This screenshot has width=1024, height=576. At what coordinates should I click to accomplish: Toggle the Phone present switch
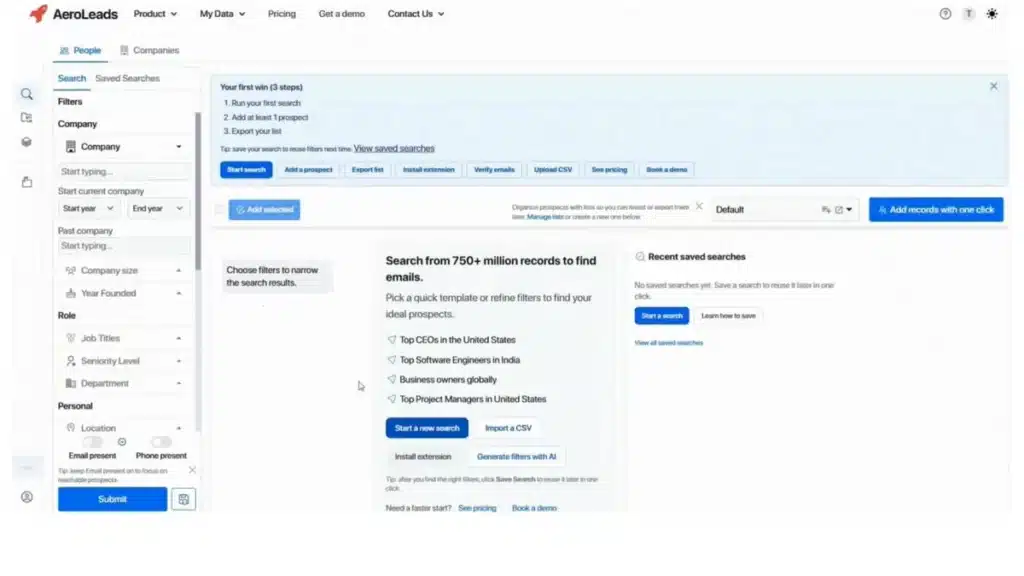(x=161, y=442)
